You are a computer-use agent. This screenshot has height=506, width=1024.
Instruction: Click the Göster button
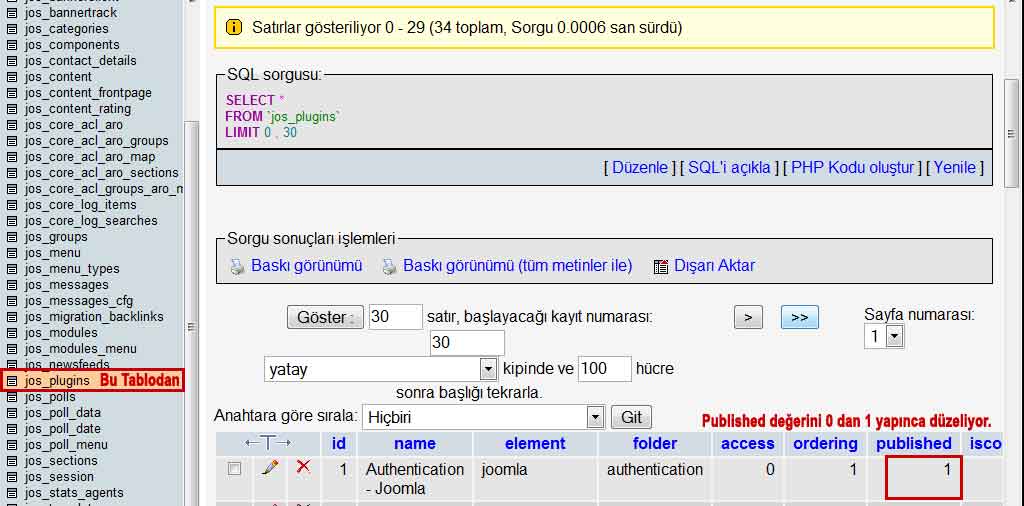pyautogui.click(x=325, y=317)
